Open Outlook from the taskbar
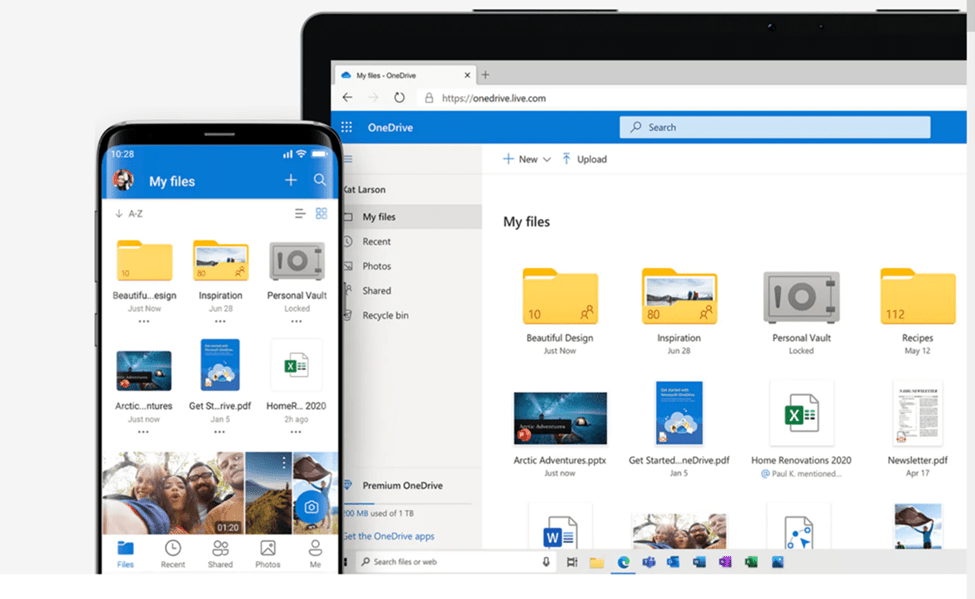Image resolution: width=975 pixels, height=599 pixels. [673, 562]
